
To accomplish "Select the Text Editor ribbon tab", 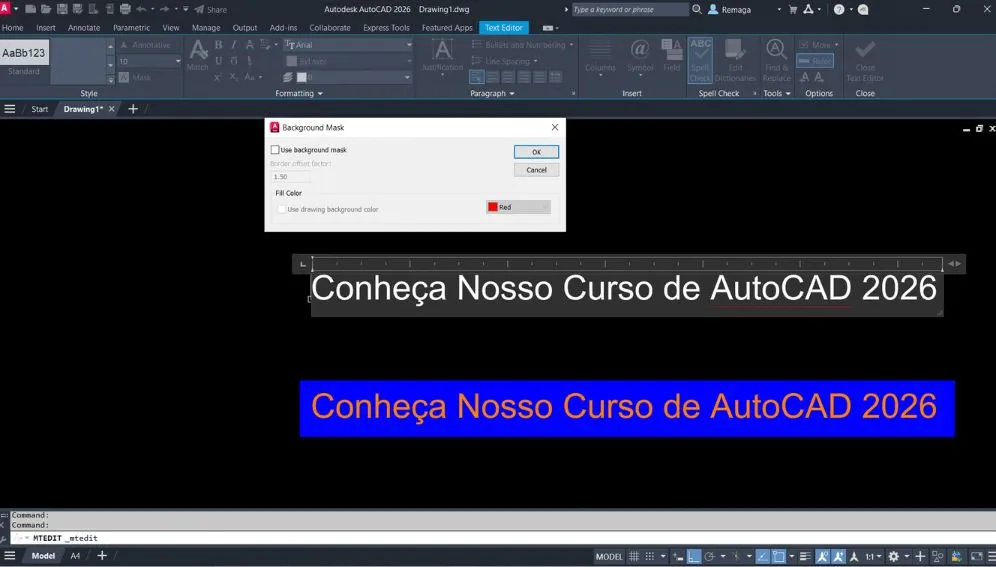I will [x=504, y=28].
